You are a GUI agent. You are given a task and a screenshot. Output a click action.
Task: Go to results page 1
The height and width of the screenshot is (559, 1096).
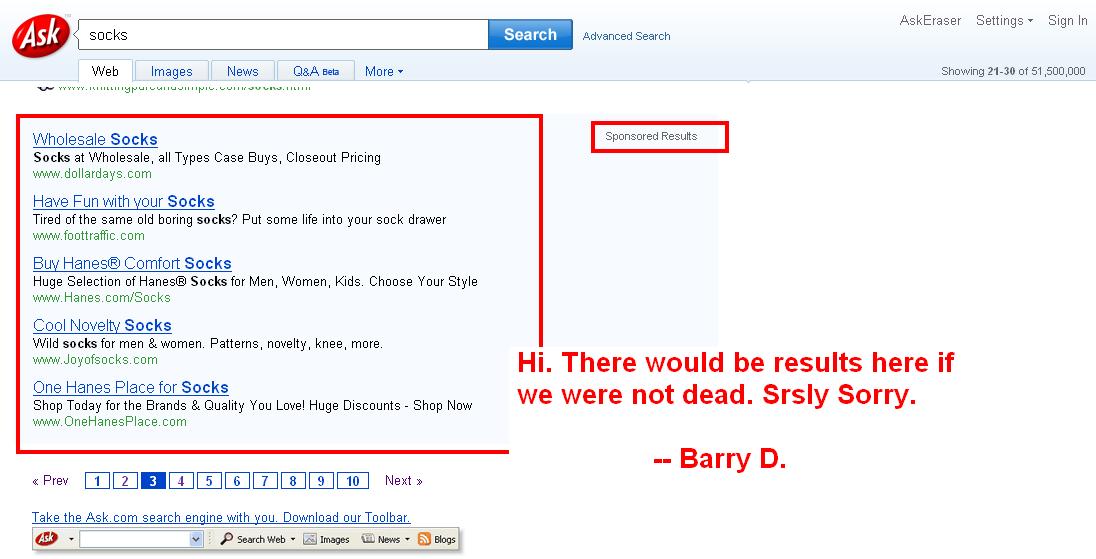pos(97,481)
